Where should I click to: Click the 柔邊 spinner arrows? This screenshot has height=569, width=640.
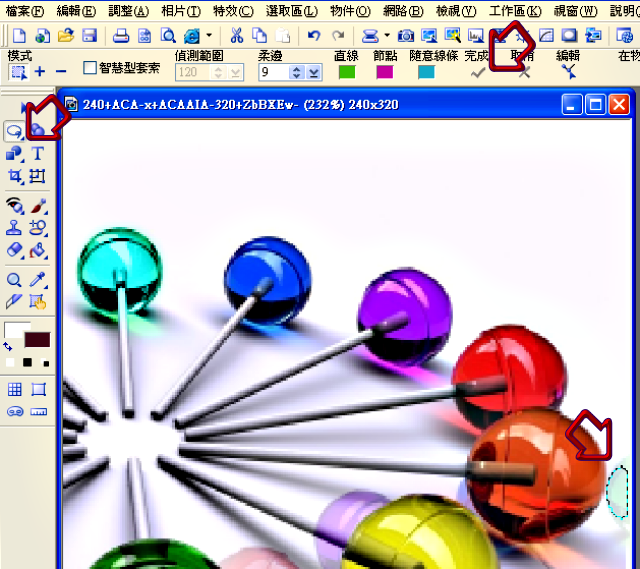[297, 73]
